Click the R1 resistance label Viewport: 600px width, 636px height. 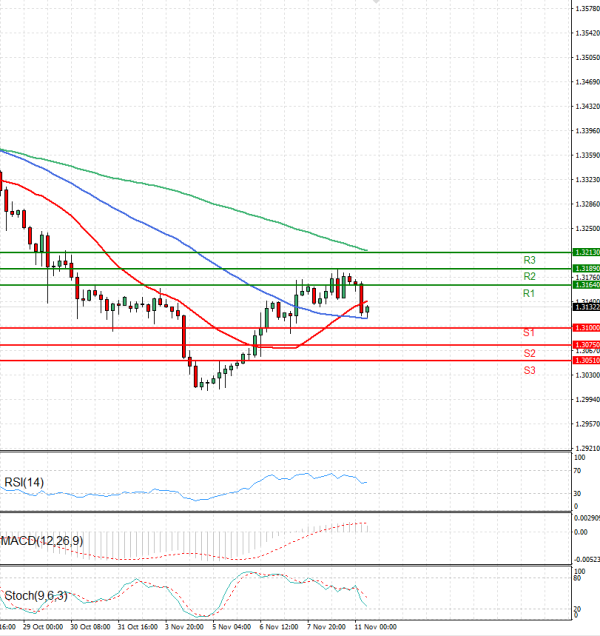pos(530,293)
